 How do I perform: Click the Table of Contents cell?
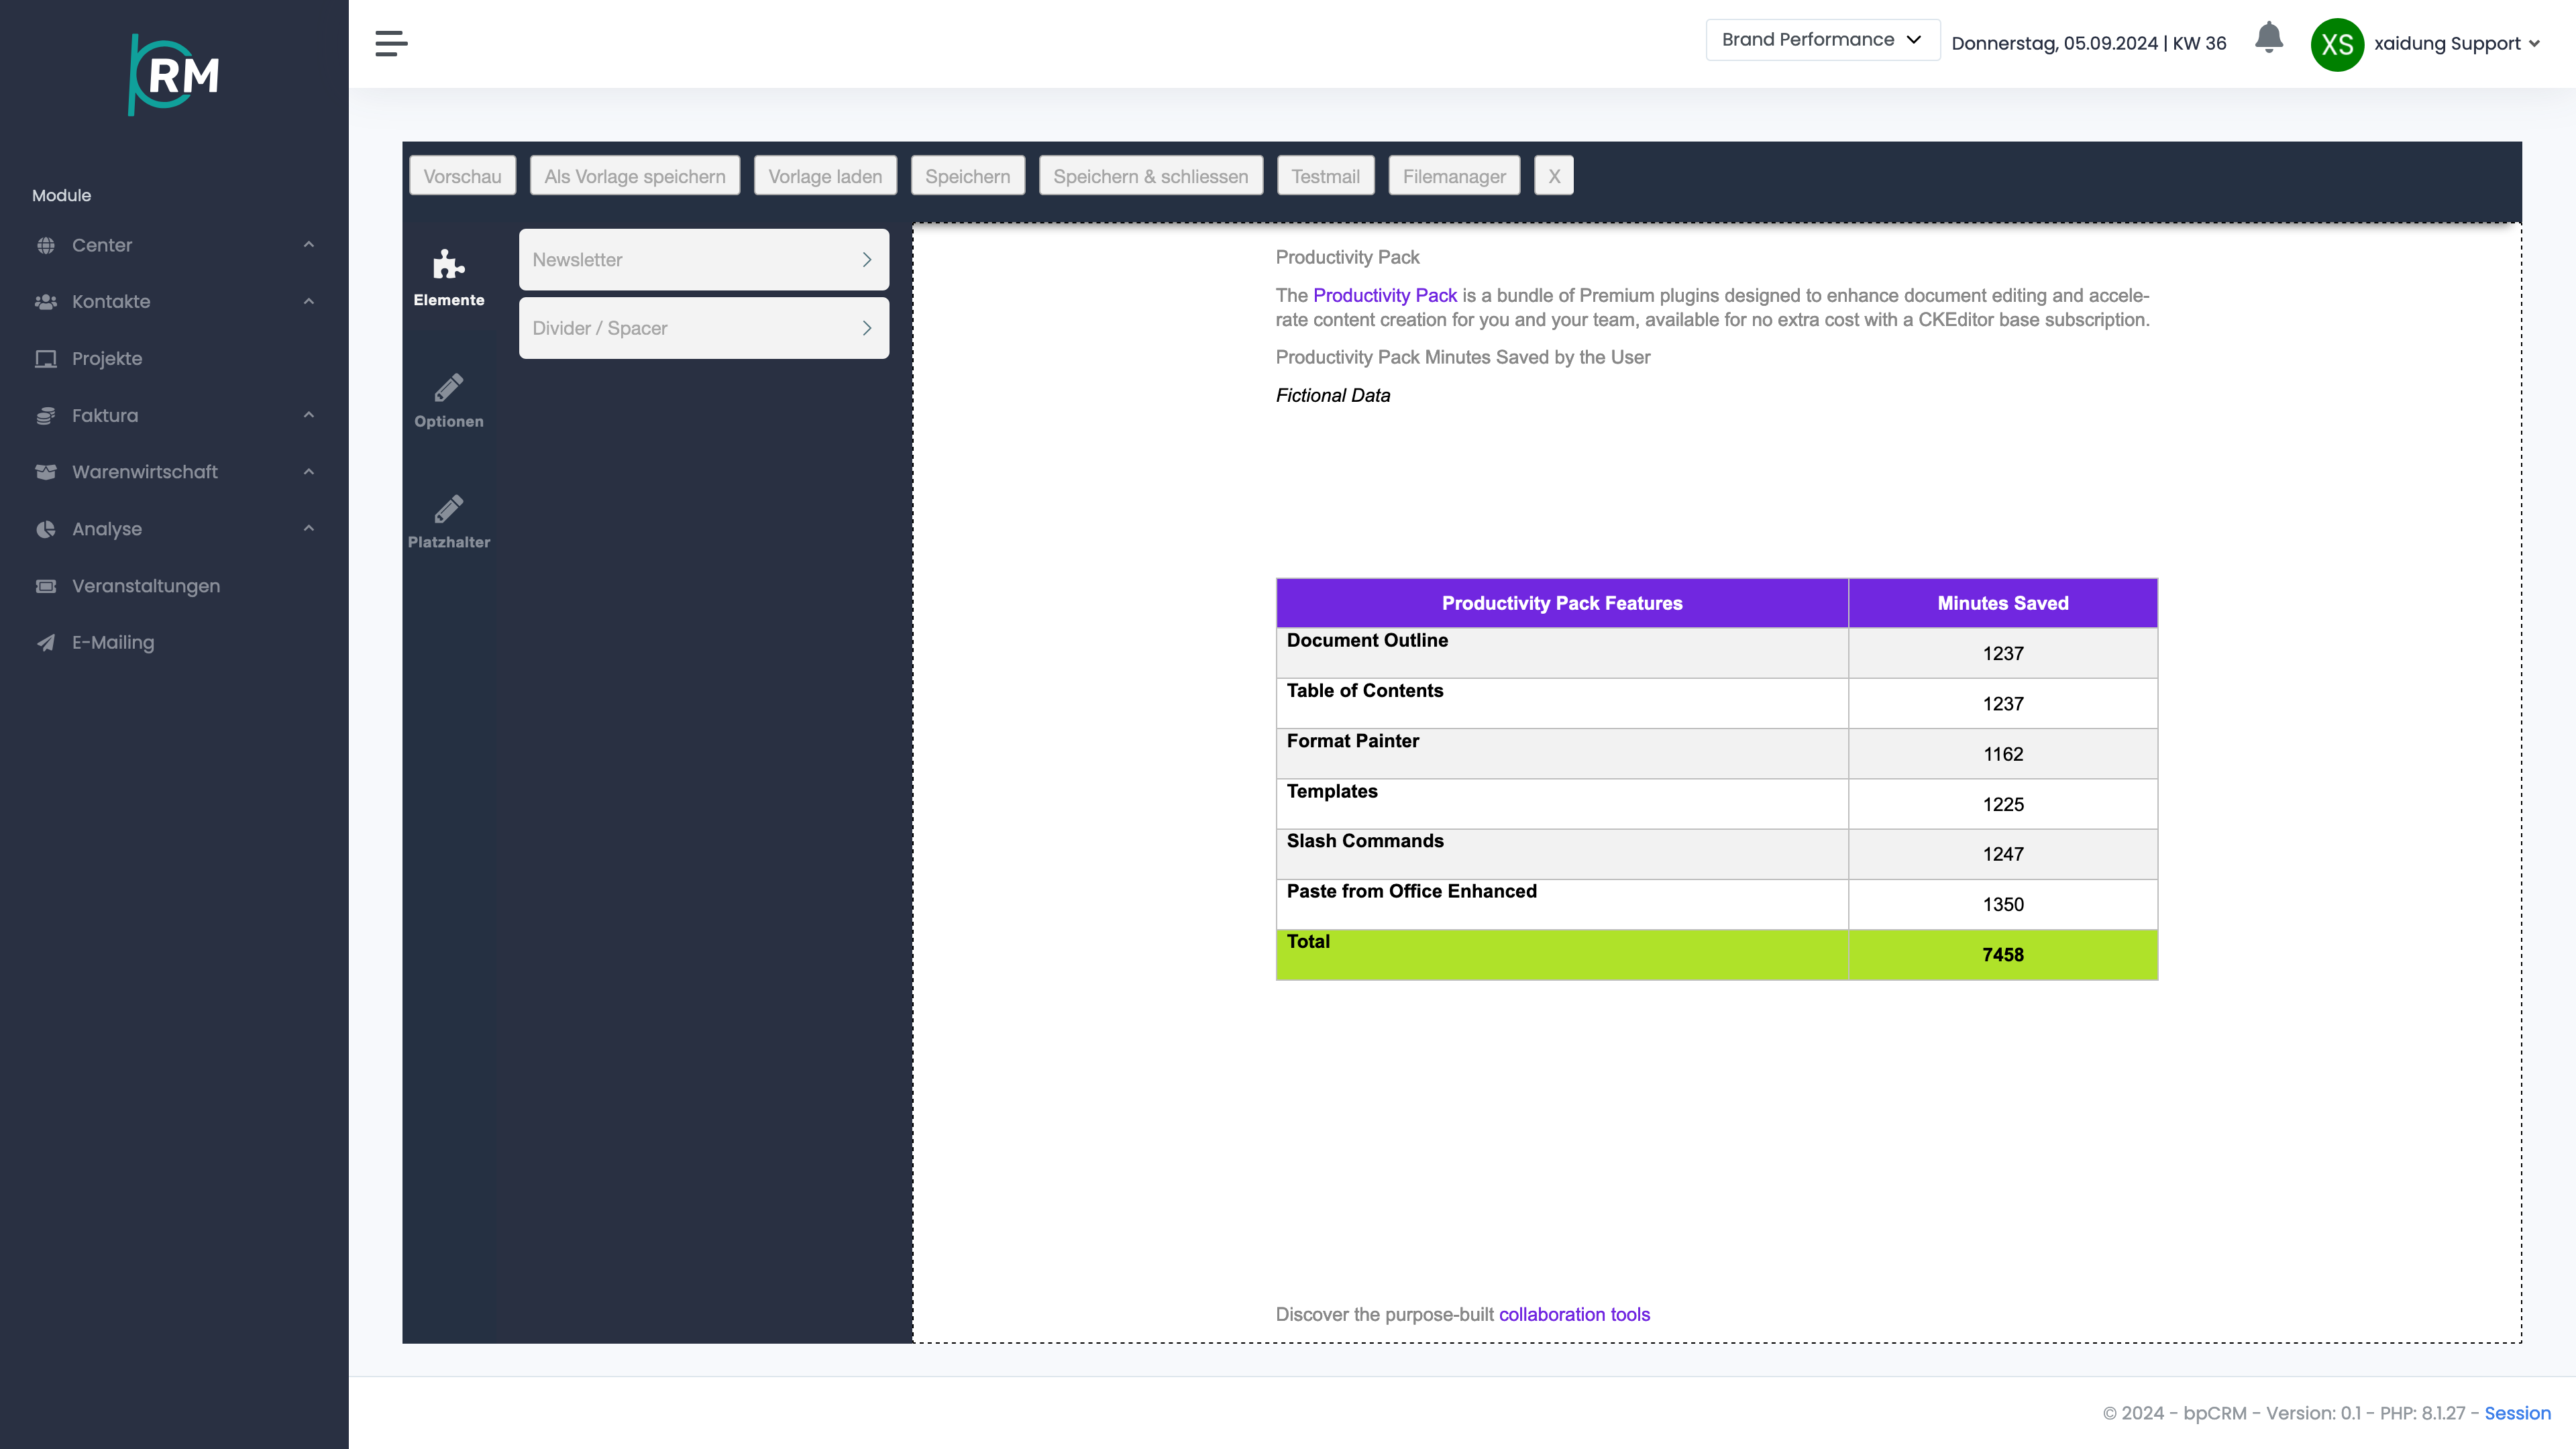coord(1562,703)
